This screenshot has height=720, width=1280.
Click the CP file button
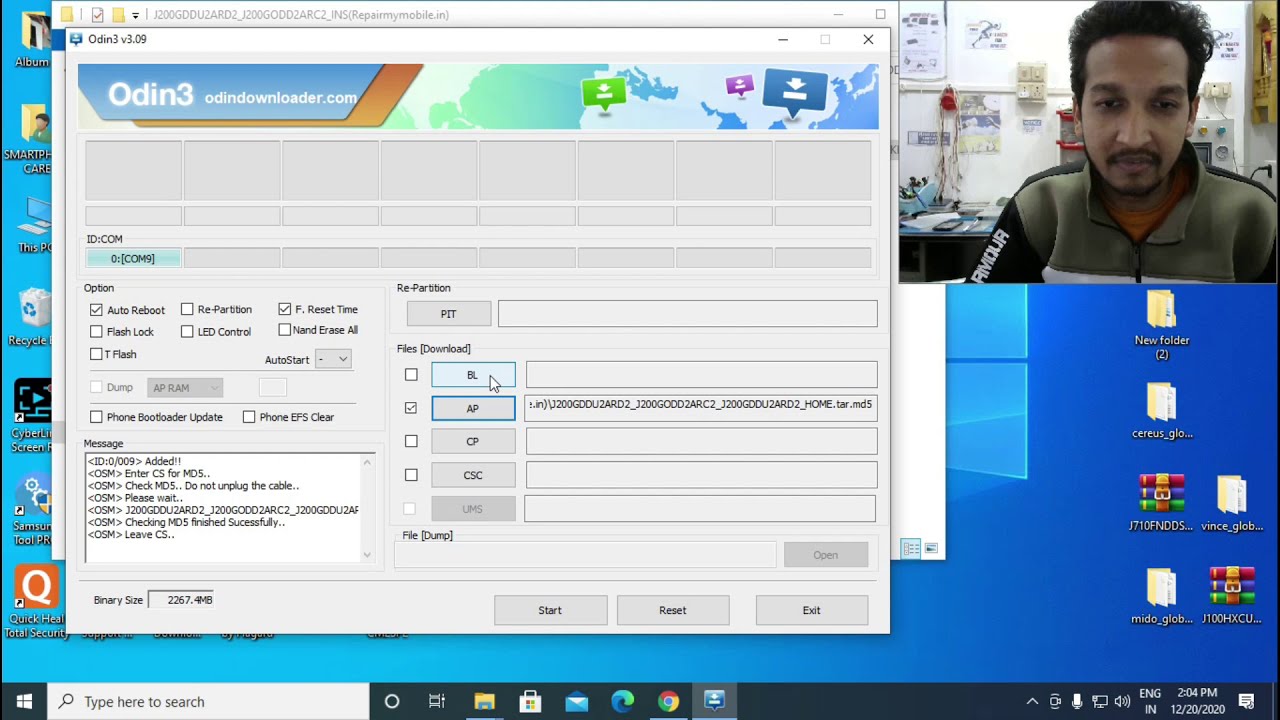click(x=473, y=441)
